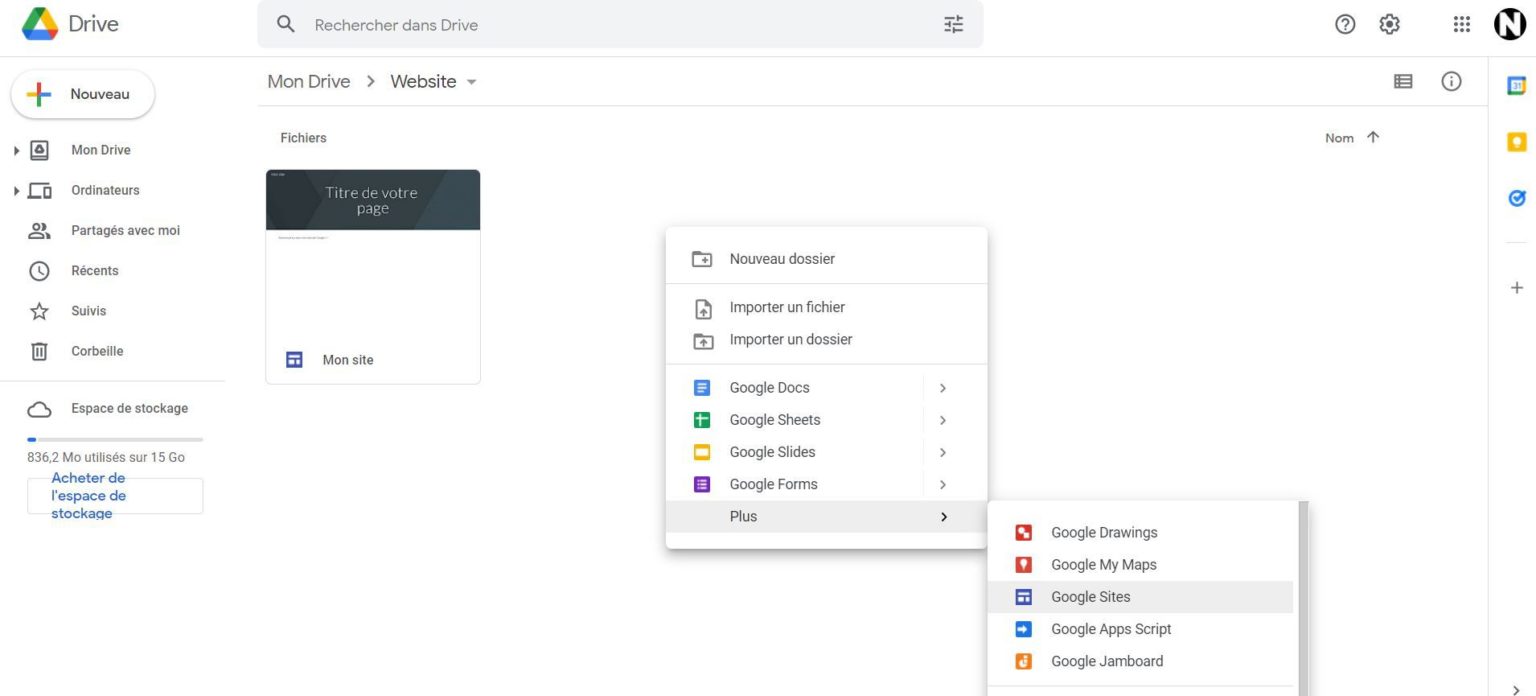
Task: Click Acheter de l'espace de stockage
Action: [115, 496]
